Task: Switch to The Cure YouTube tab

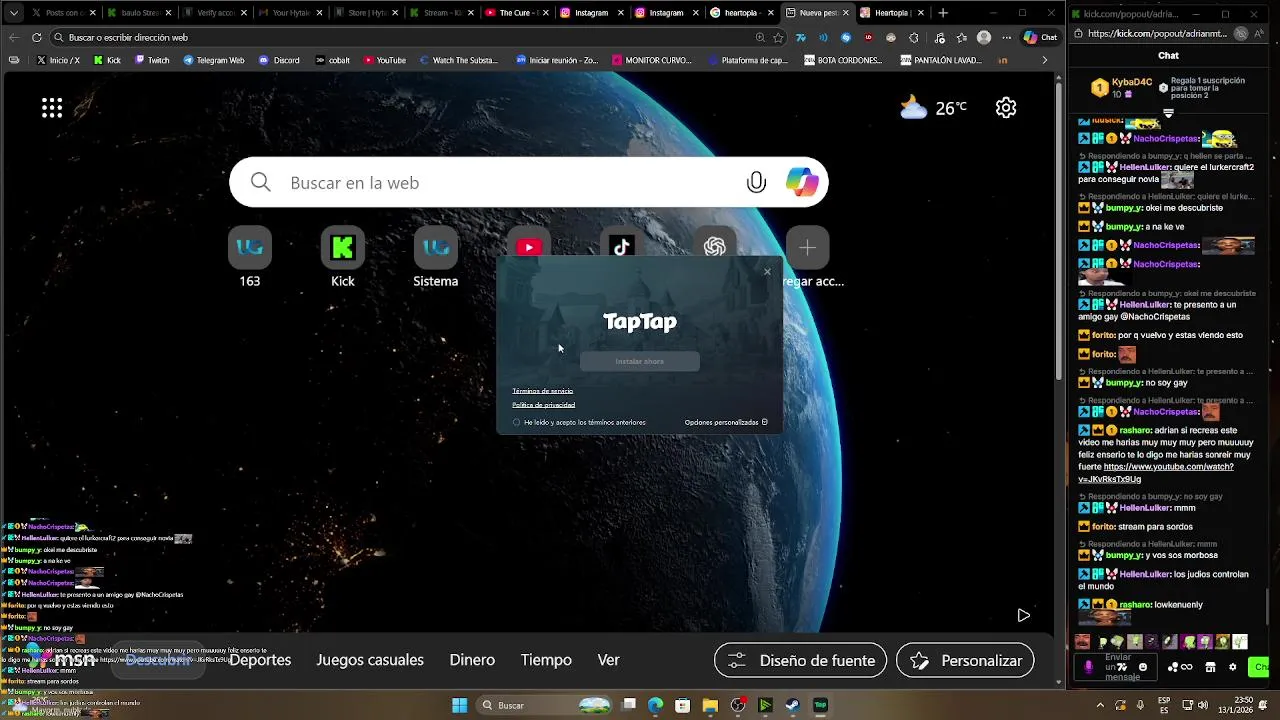Action: 515,13
